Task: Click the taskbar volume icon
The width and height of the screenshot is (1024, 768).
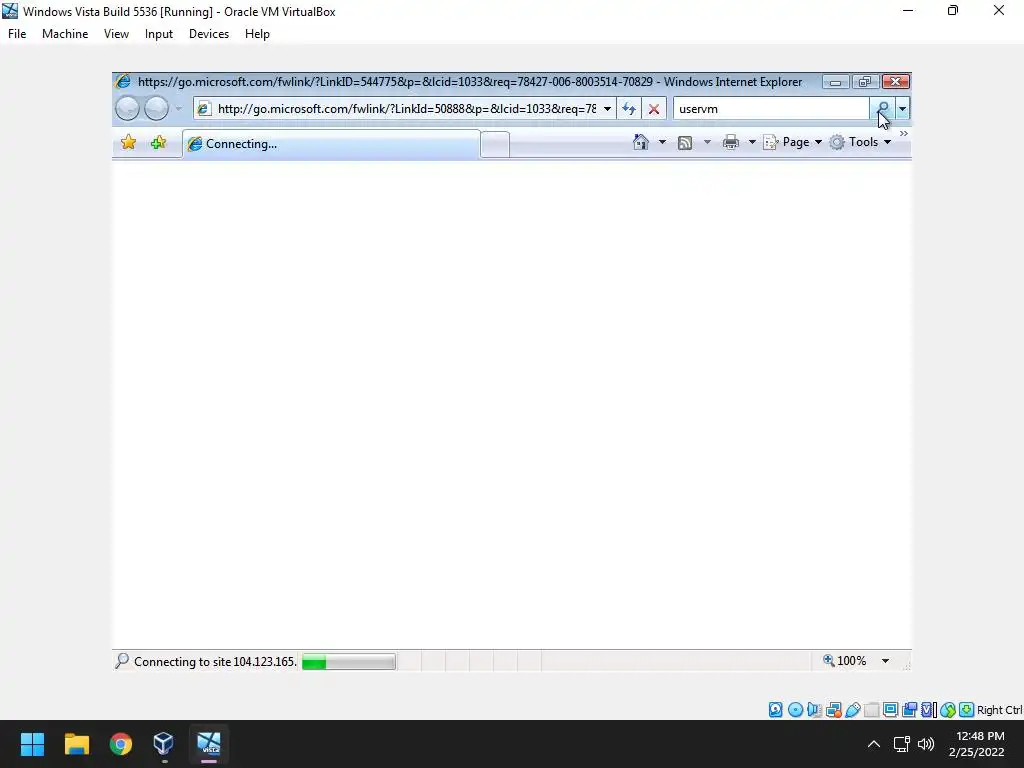Action: 926,744
